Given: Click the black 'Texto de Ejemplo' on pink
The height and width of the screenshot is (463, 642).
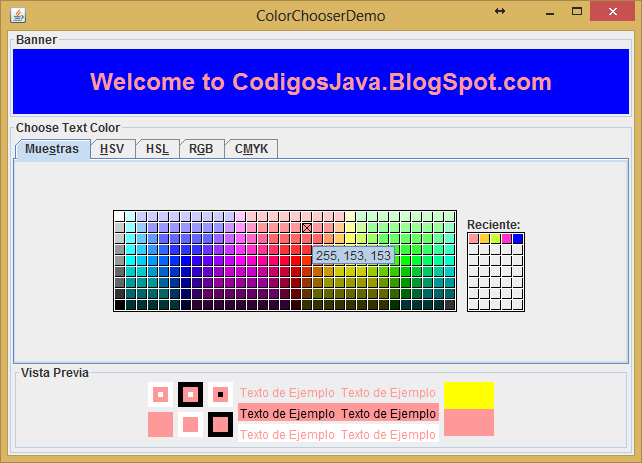Looking at the screenshot, I should click(338, 413).
